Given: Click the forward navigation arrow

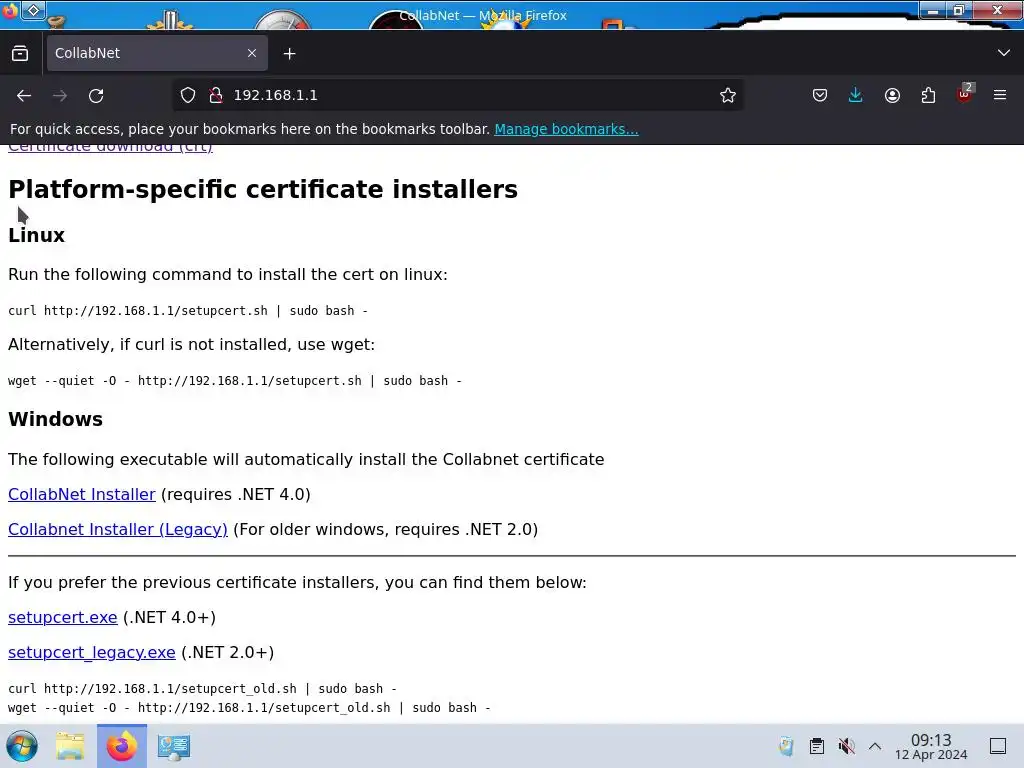Looking at the screenshot, I should click(60, 95).
